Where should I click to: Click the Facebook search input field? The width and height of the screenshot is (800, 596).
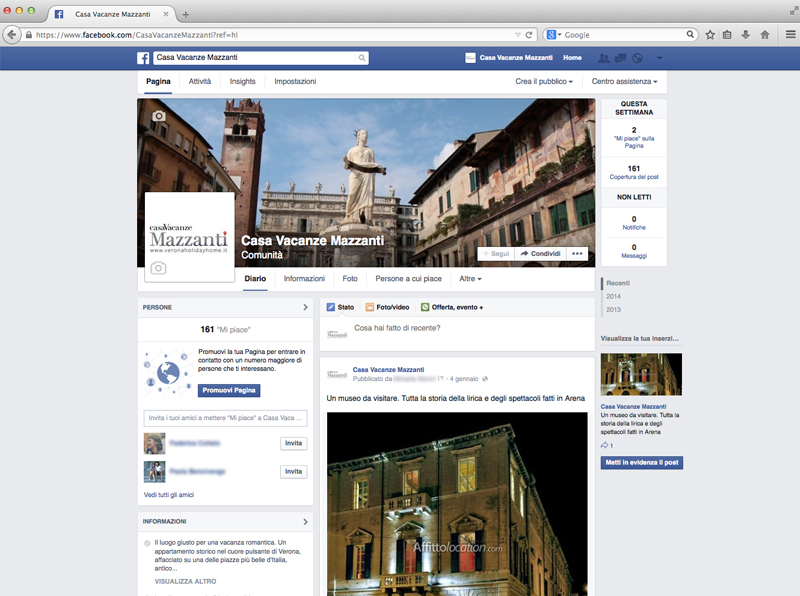coord(255,58)
